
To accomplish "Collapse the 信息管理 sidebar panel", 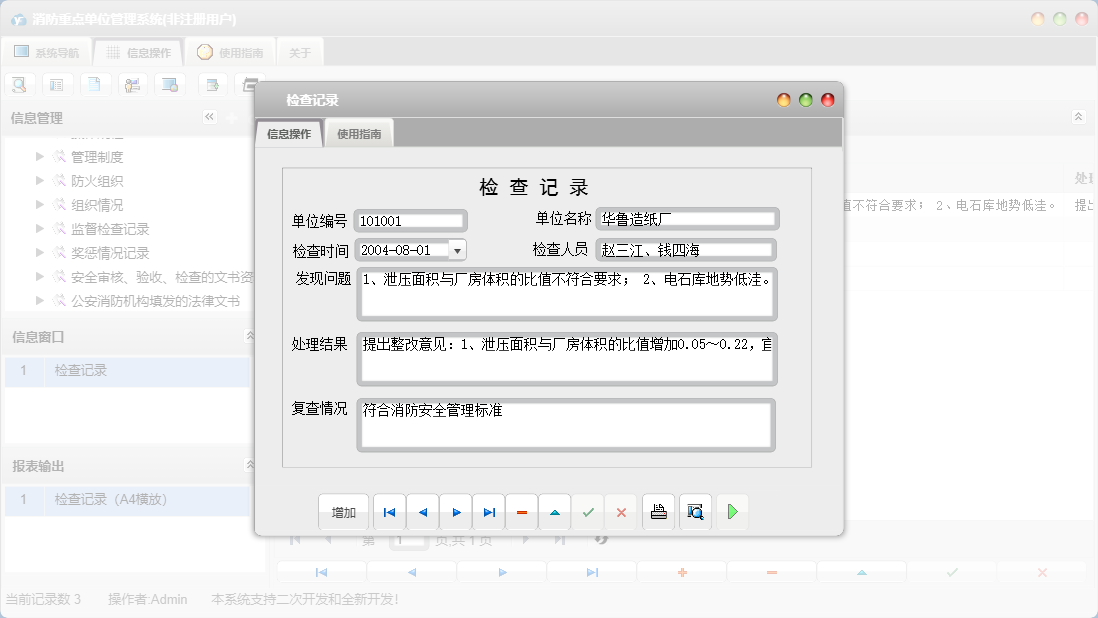I will (x=209, y=116).
